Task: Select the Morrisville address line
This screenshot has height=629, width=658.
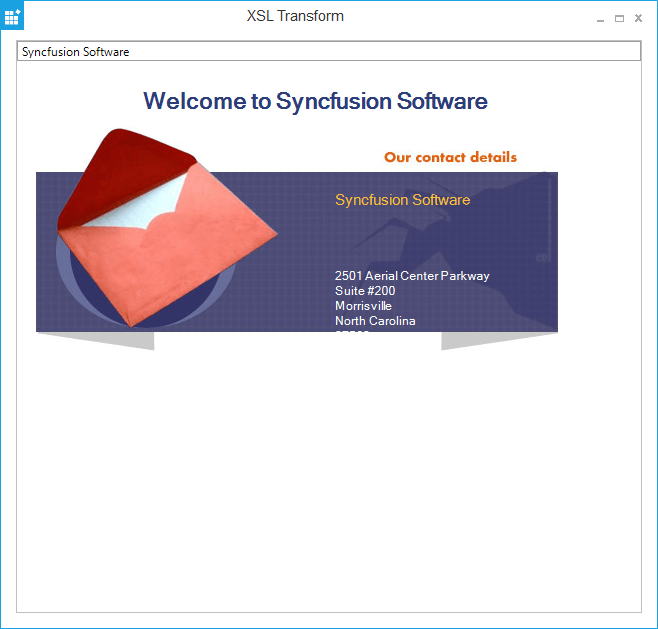Action: 363,305
